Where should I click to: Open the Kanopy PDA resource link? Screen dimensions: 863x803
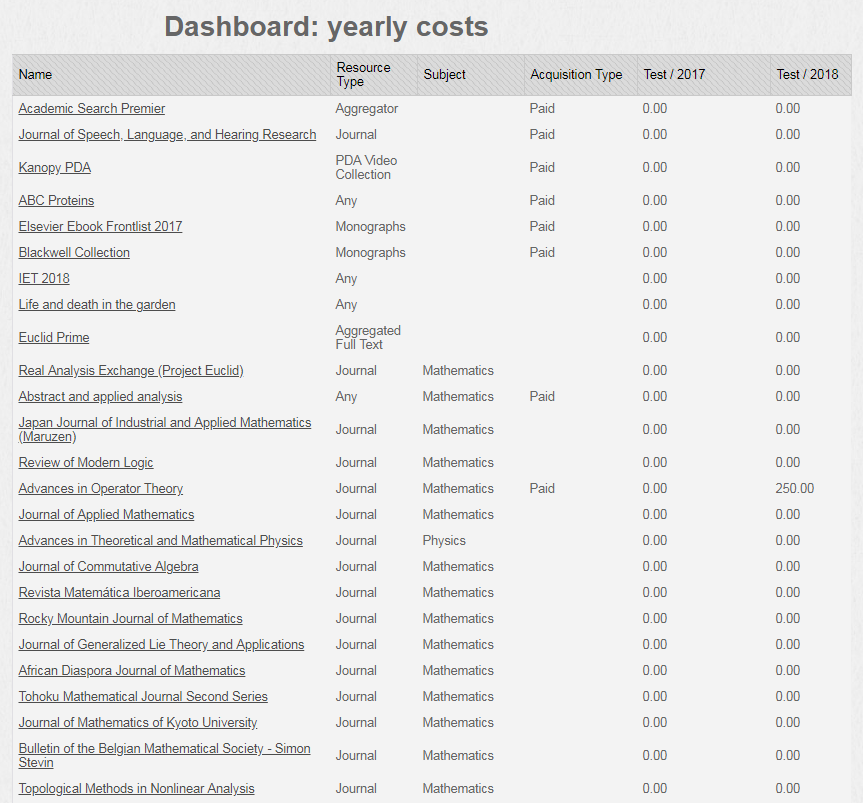pos(54,167)
